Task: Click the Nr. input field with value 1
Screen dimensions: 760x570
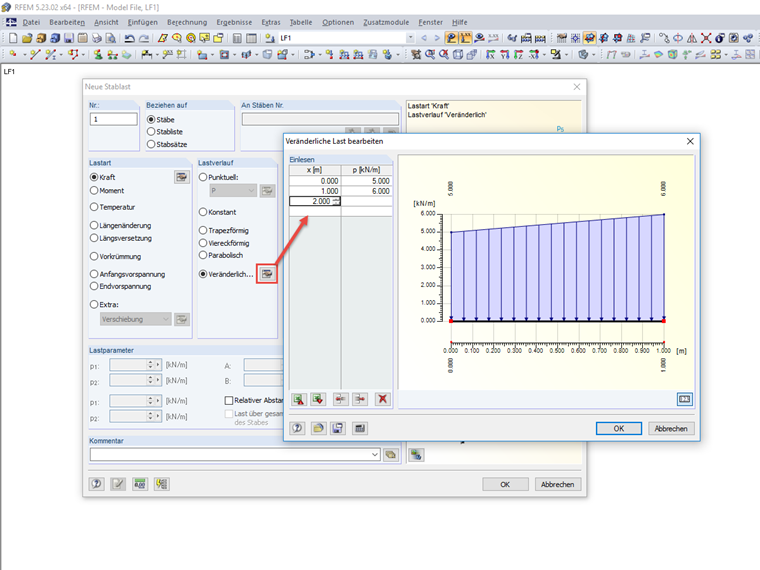Action: click(x=113, y=119)
